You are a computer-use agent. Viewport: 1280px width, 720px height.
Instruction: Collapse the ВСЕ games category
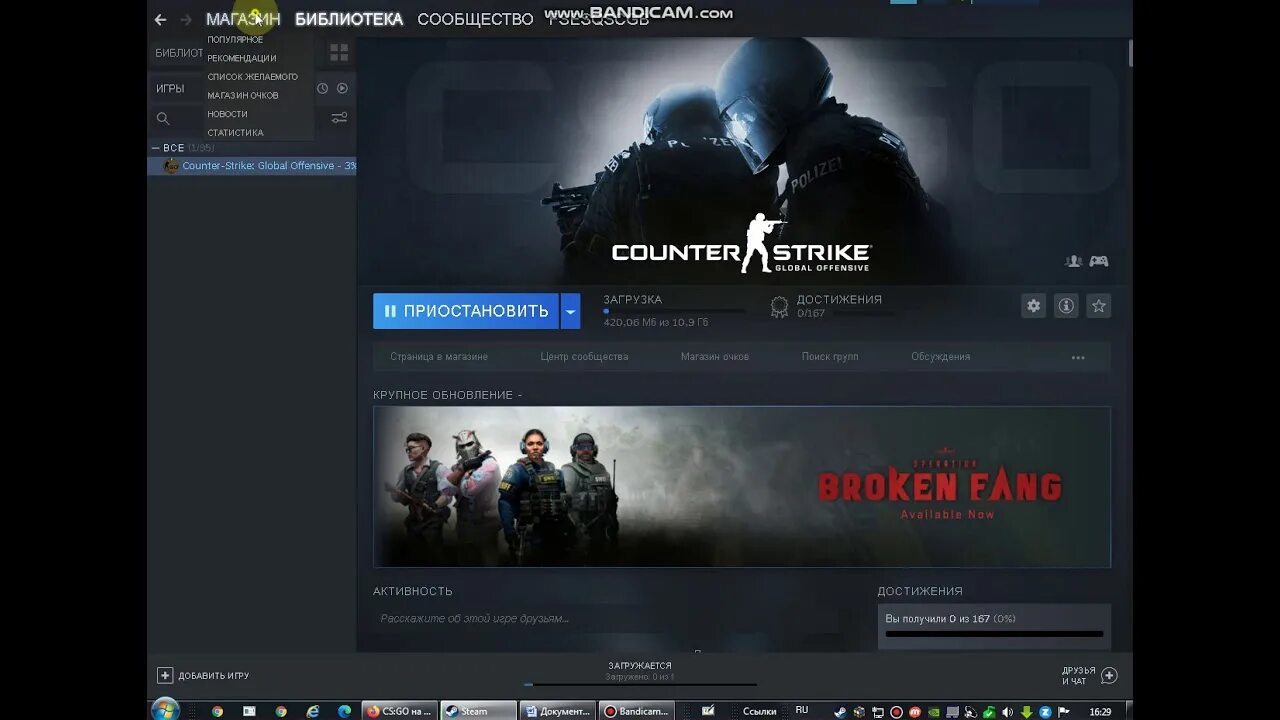point(156,148)
